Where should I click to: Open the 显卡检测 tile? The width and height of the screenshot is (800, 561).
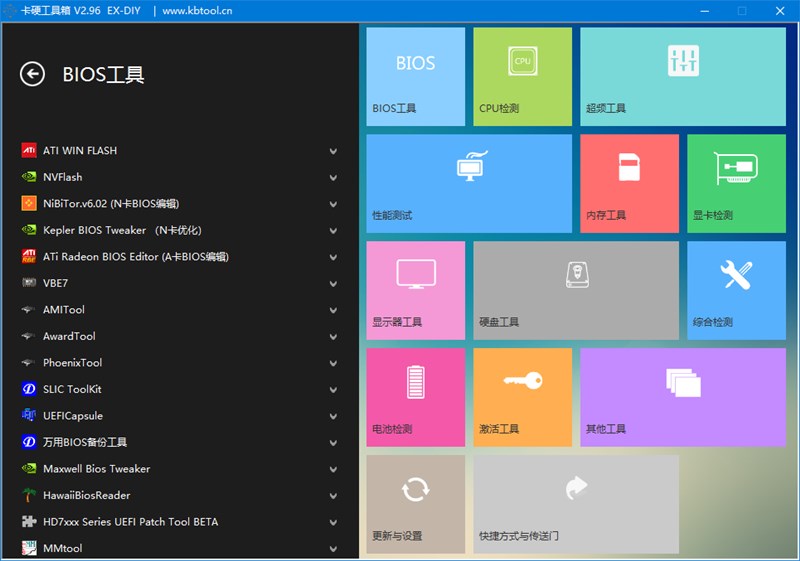(736, 184)
